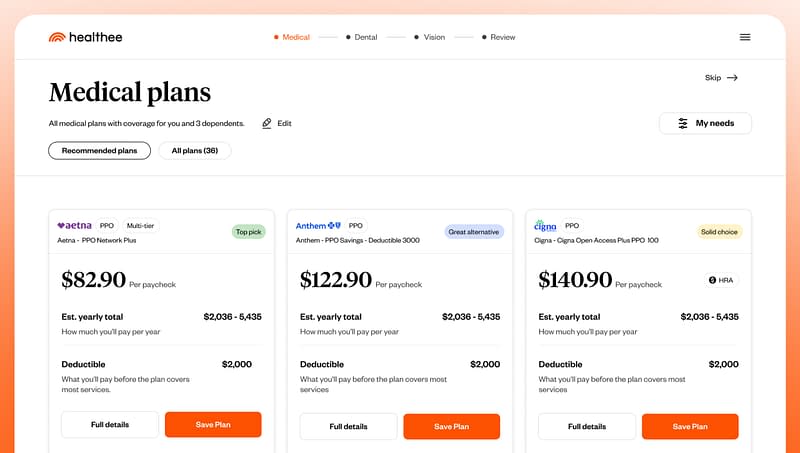Click the My needs filter sliders icon
The image size is (800, 453).
(x=683, y=123)
